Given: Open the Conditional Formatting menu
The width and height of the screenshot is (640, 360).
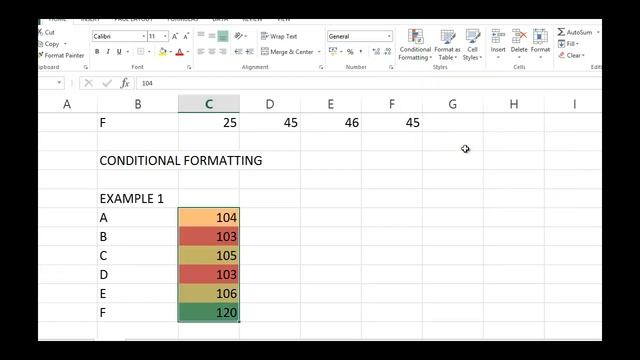Looking at the screenshot, I should (415, 45).
